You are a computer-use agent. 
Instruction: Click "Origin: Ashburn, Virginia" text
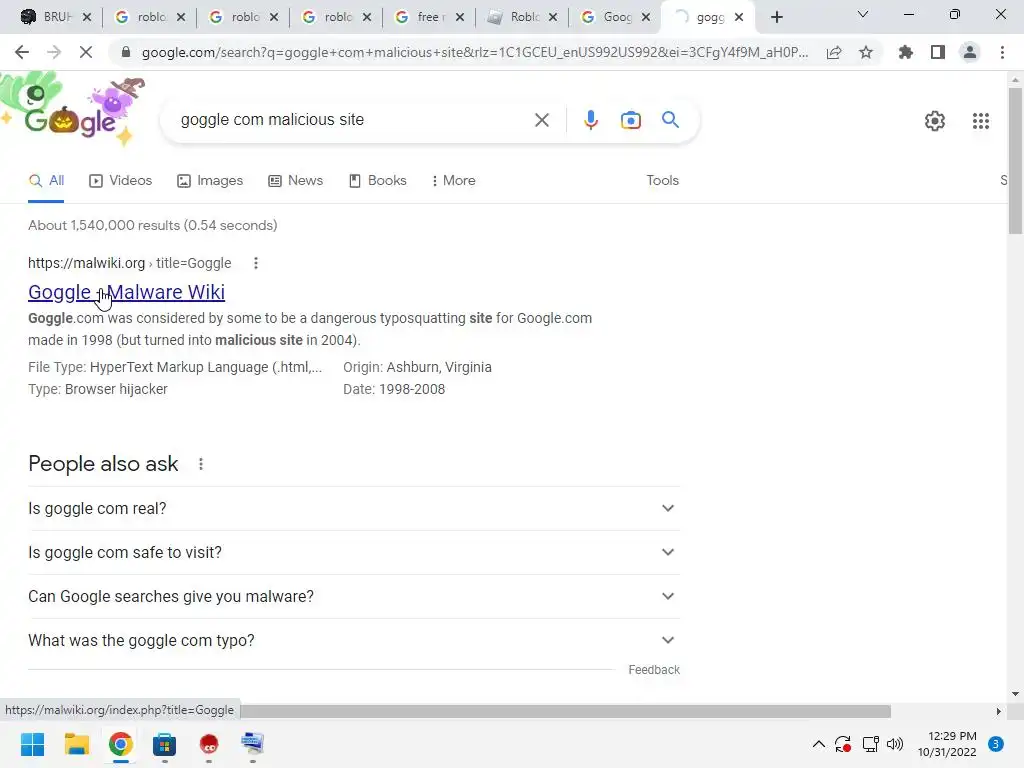pos(417,367)
